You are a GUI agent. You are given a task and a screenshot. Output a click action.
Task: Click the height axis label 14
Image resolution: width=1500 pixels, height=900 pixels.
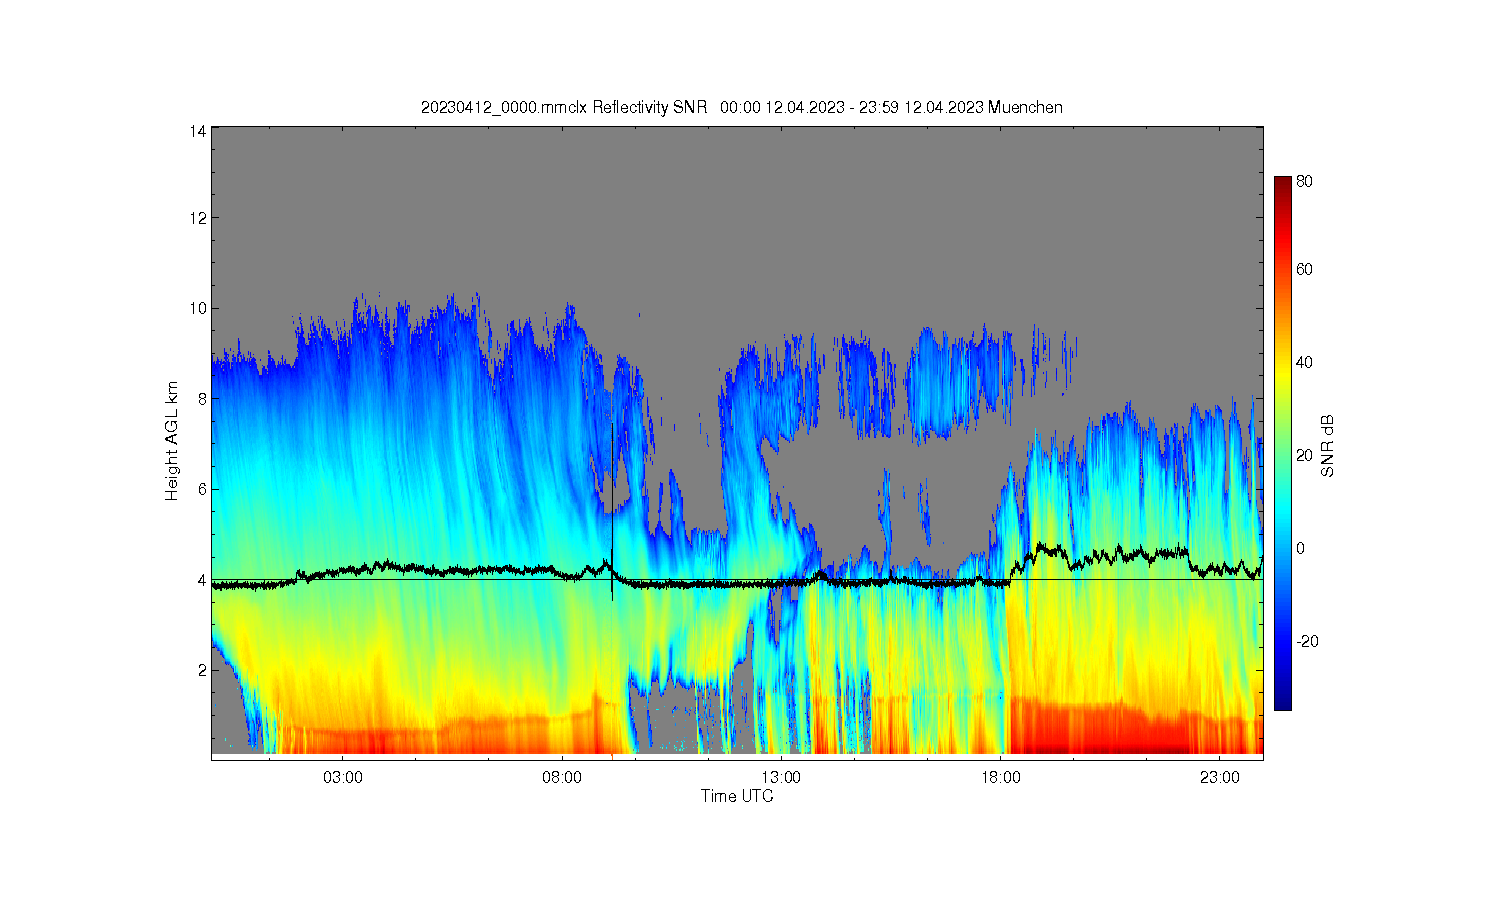(198, 131)
